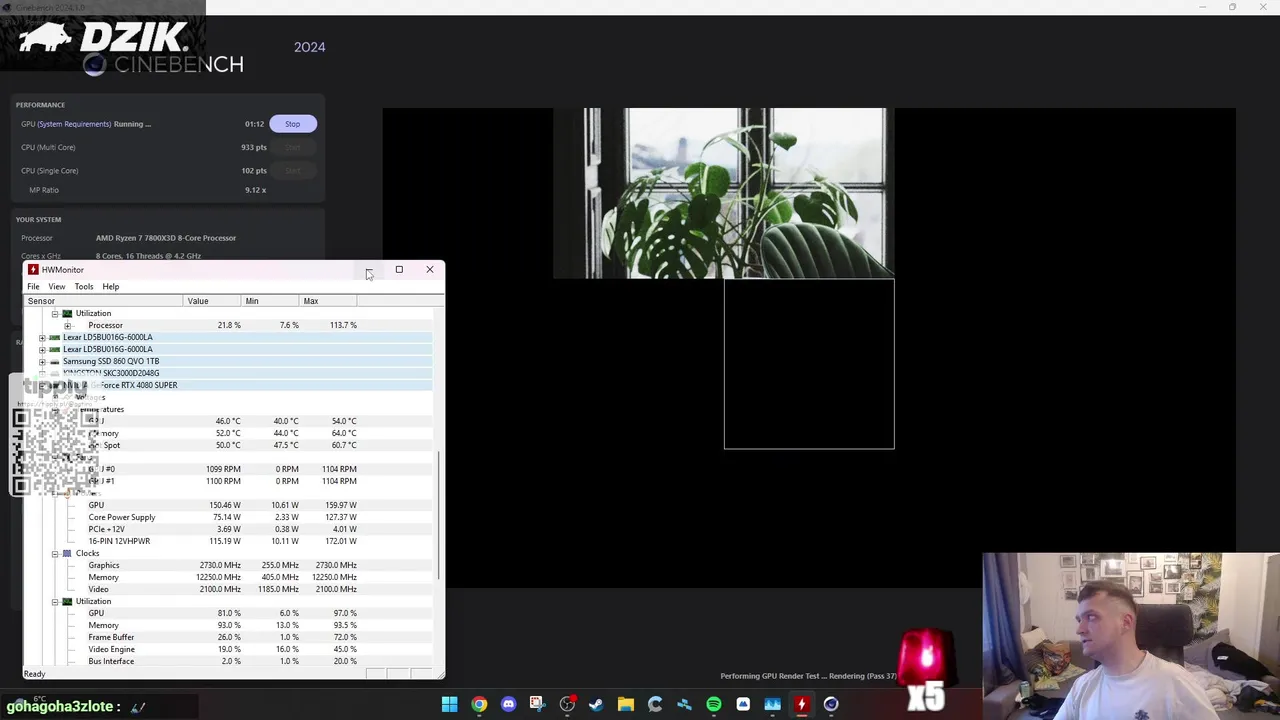Open Spotify from the taskbar
1280x720 pixels.
coord(713,704)
